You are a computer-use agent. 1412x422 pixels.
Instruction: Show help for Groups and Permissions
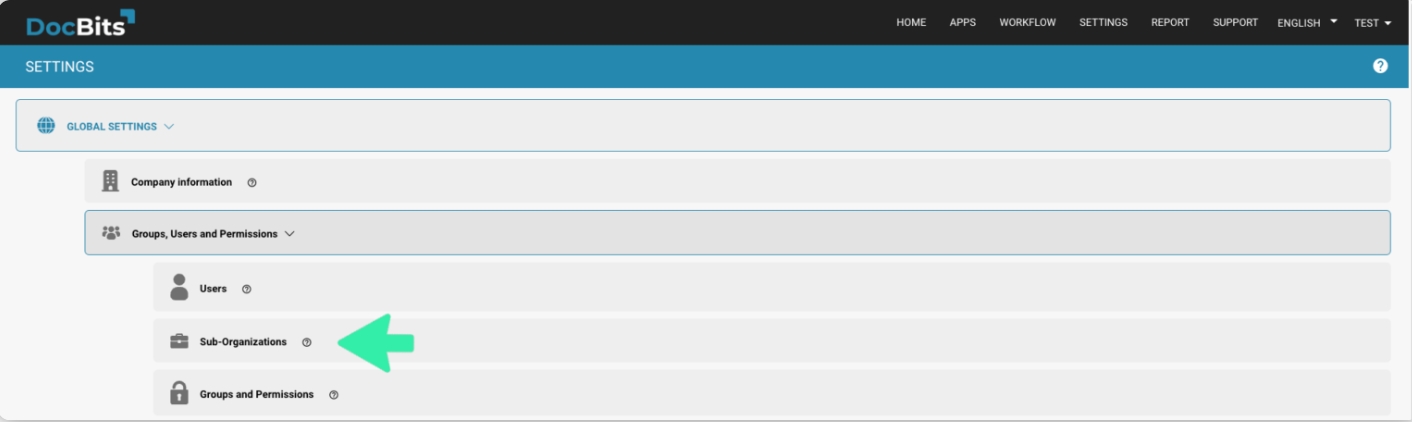tap(334, 395)
